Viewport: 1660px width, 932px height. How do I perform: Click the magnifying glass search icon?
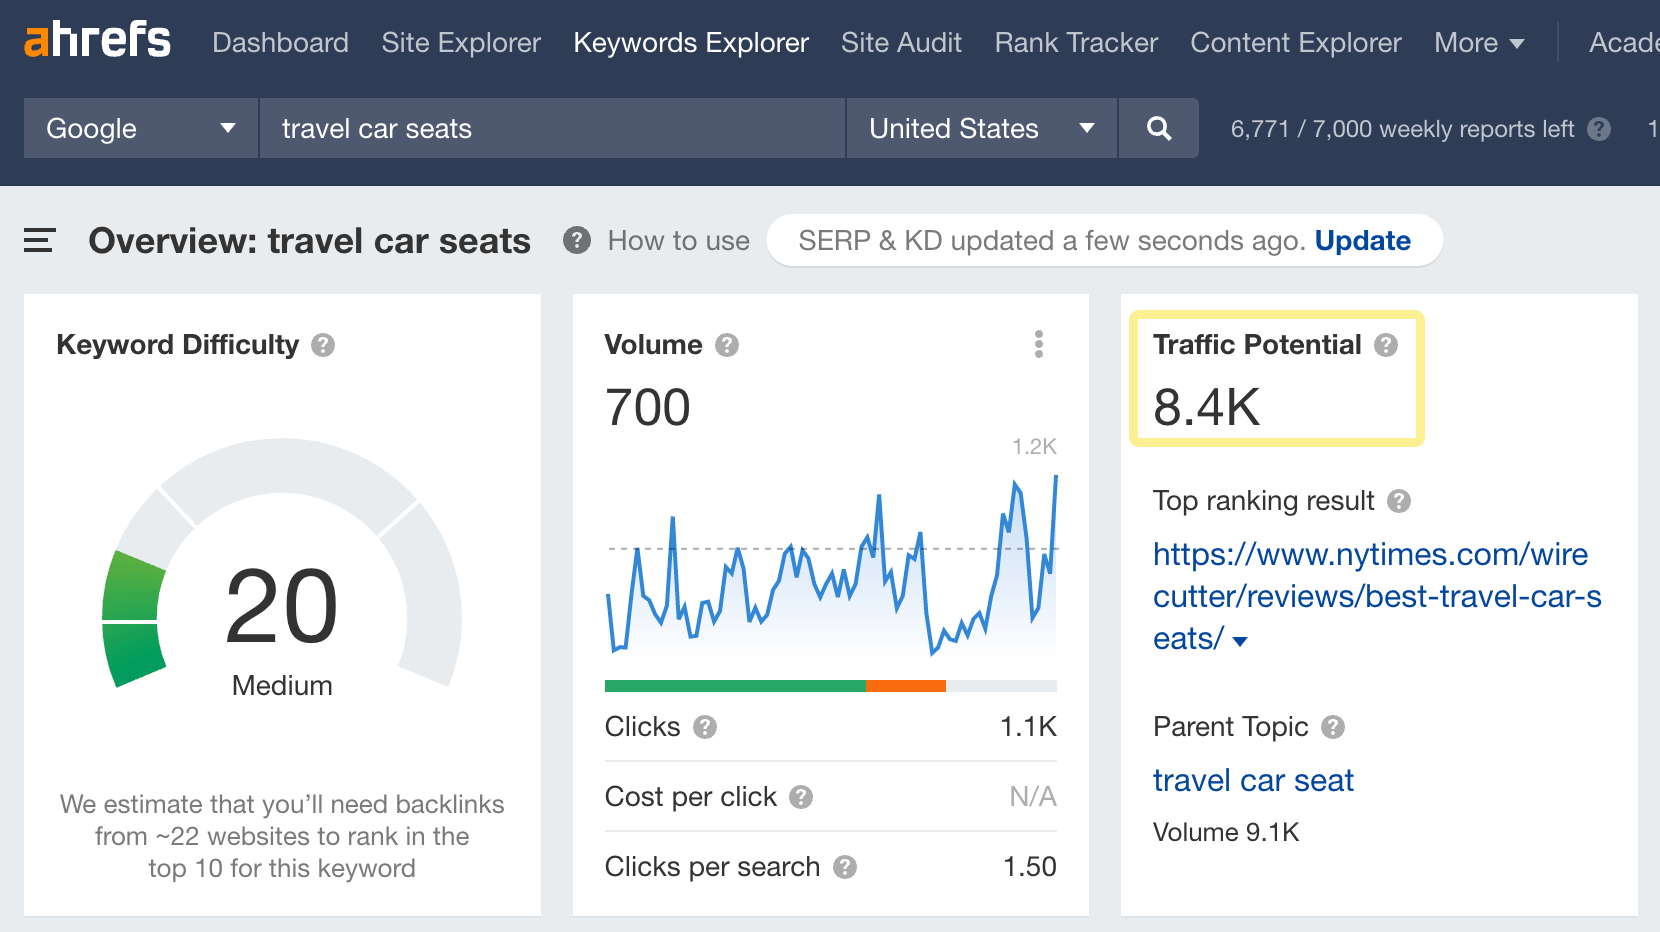[x=1158, y=128]
